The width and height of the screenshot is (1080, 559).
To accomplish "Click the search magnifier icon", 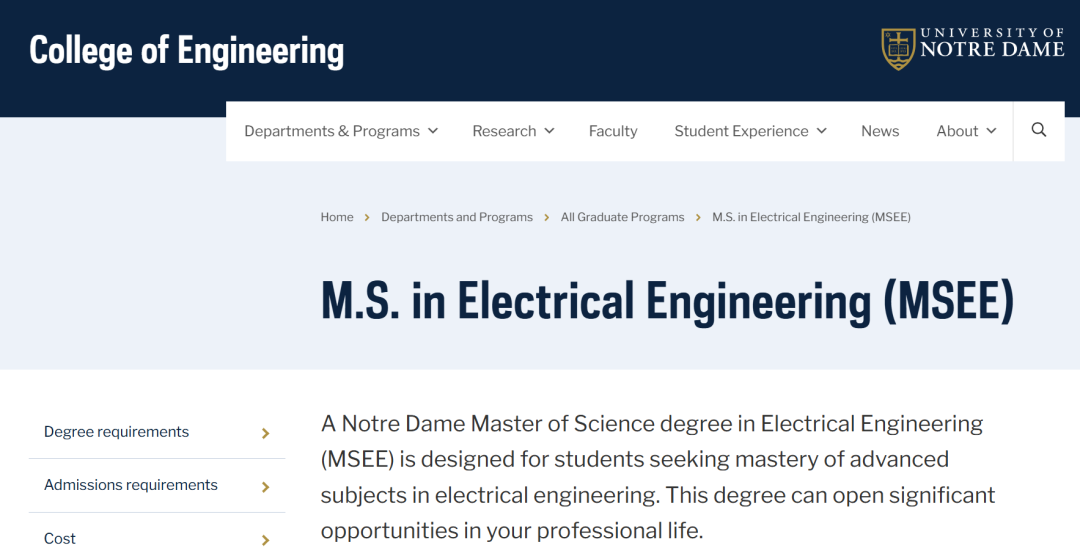I will pyautogui.click(x=1039, y=130).
